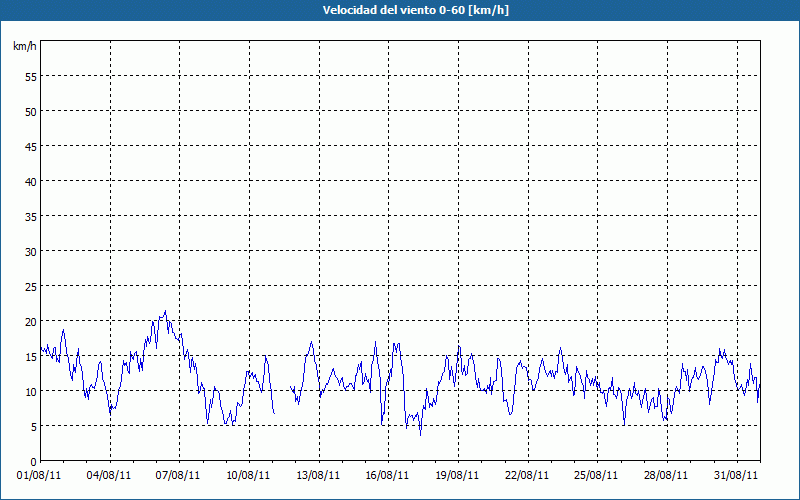800x500 pixels.
Task: Click the lowest wind dip after 16/08/11
Action: 420,435
